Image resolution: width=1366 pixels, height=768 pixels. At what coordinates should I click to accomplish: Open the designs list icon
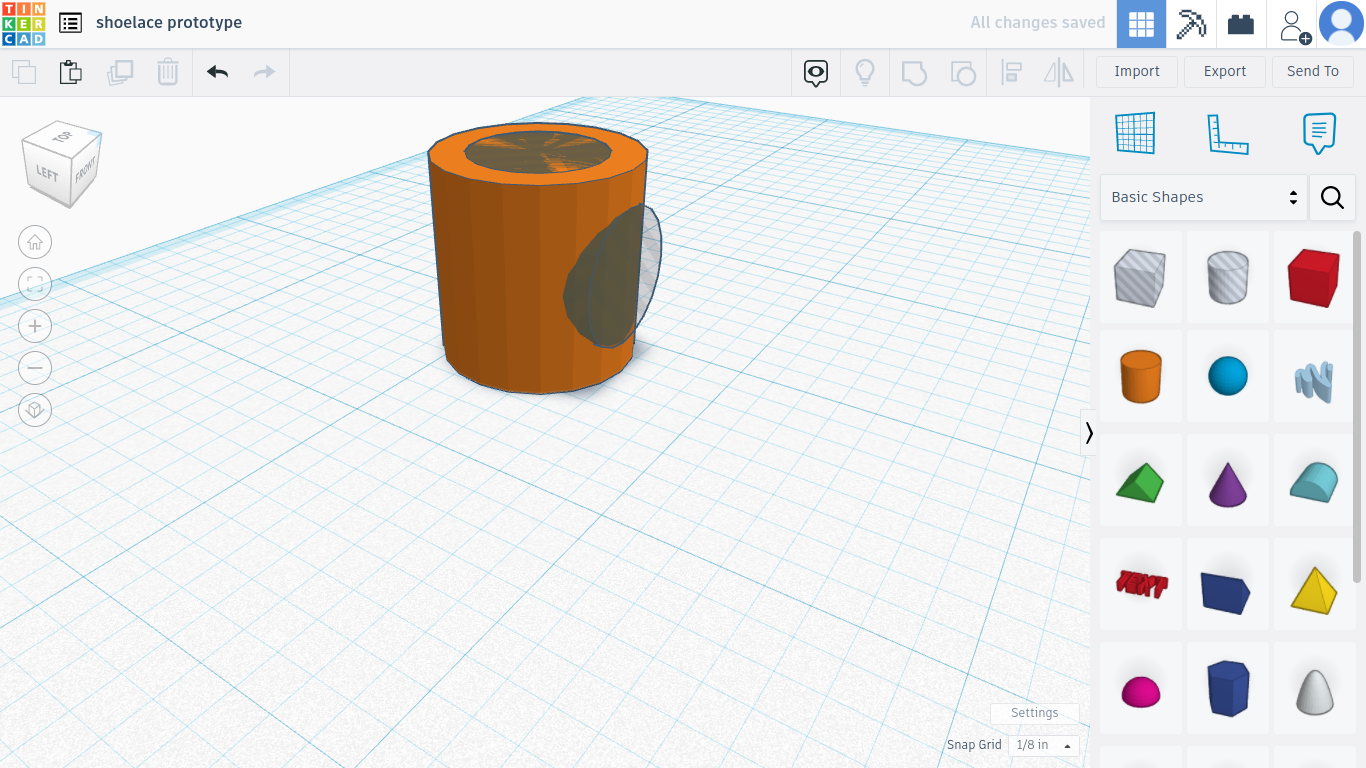70,23
